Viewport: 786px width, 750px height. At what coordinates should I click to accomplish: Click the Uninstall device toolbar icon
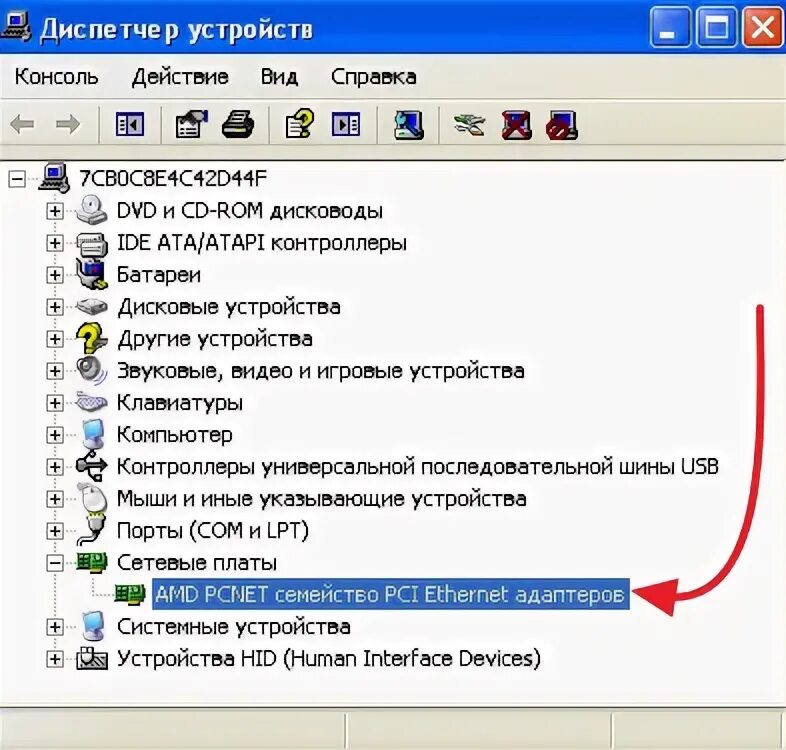pyautogui.click(x=516, y=125)
